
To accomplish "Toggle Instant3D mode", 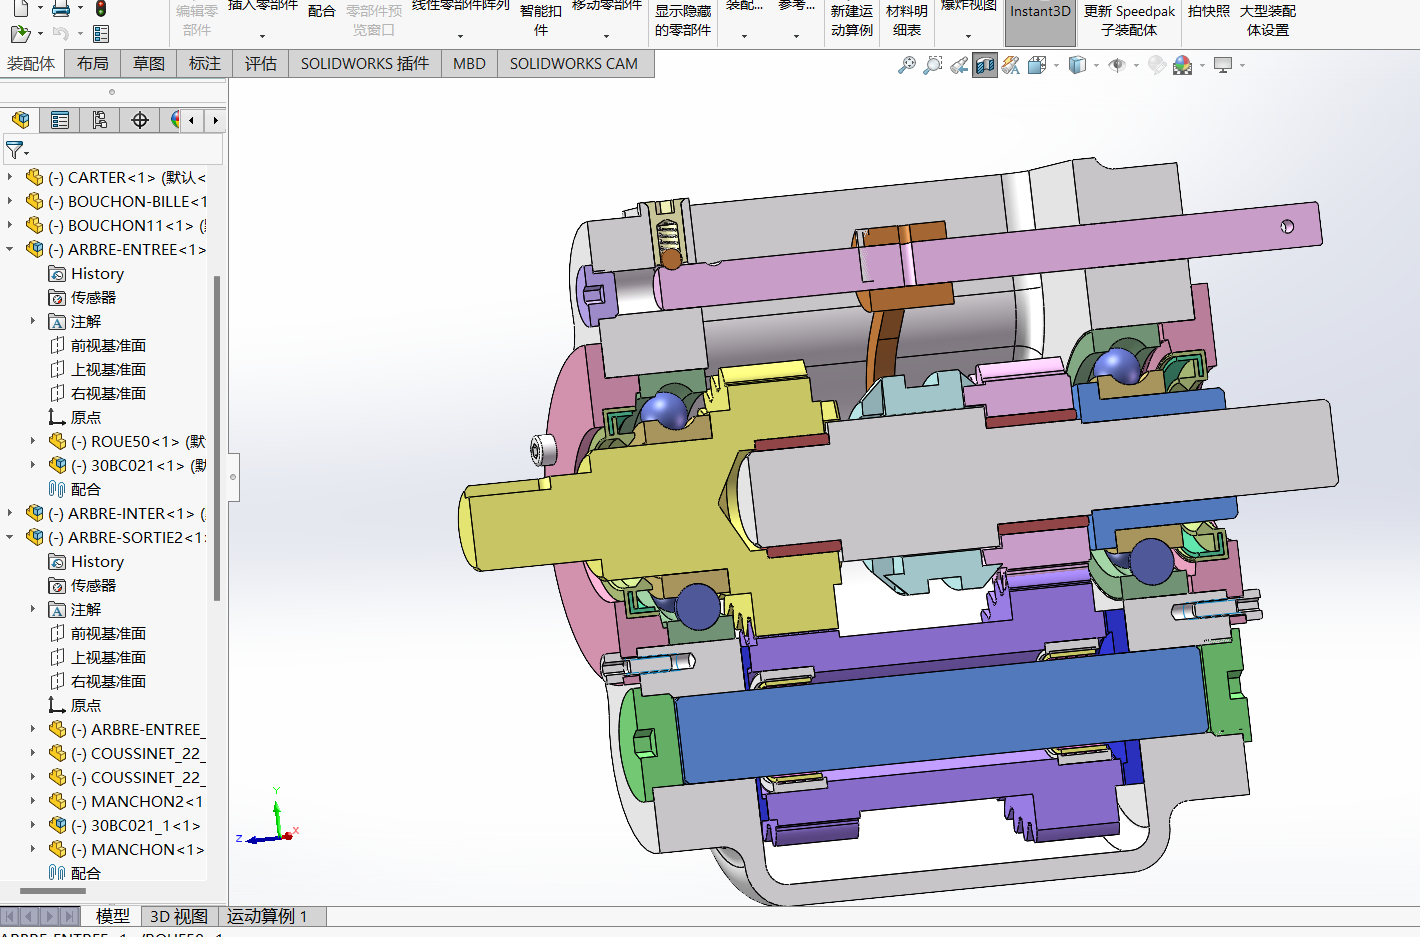I will 1040,20.
